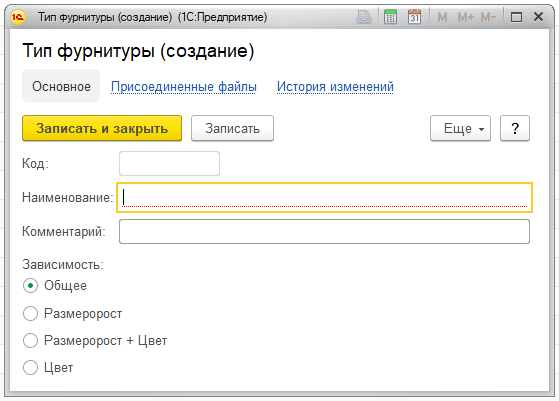Screen dimensions: 559x401
Task: Switch to the Основное tab
Action: point(61,86)
